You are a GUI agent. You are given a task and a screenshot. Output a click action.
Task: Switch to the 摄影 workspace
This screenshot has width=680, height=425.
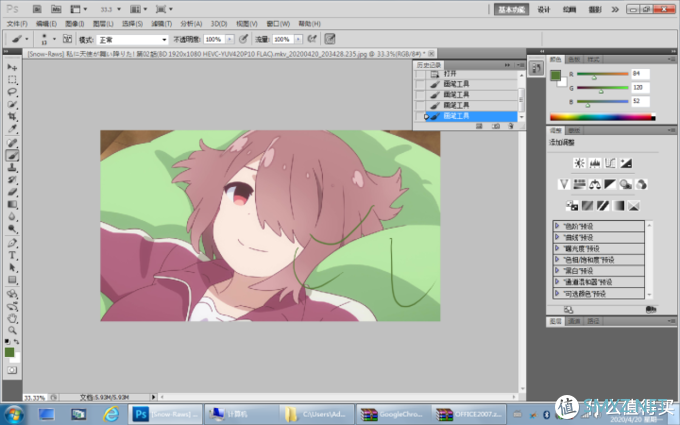pos(595,9)
